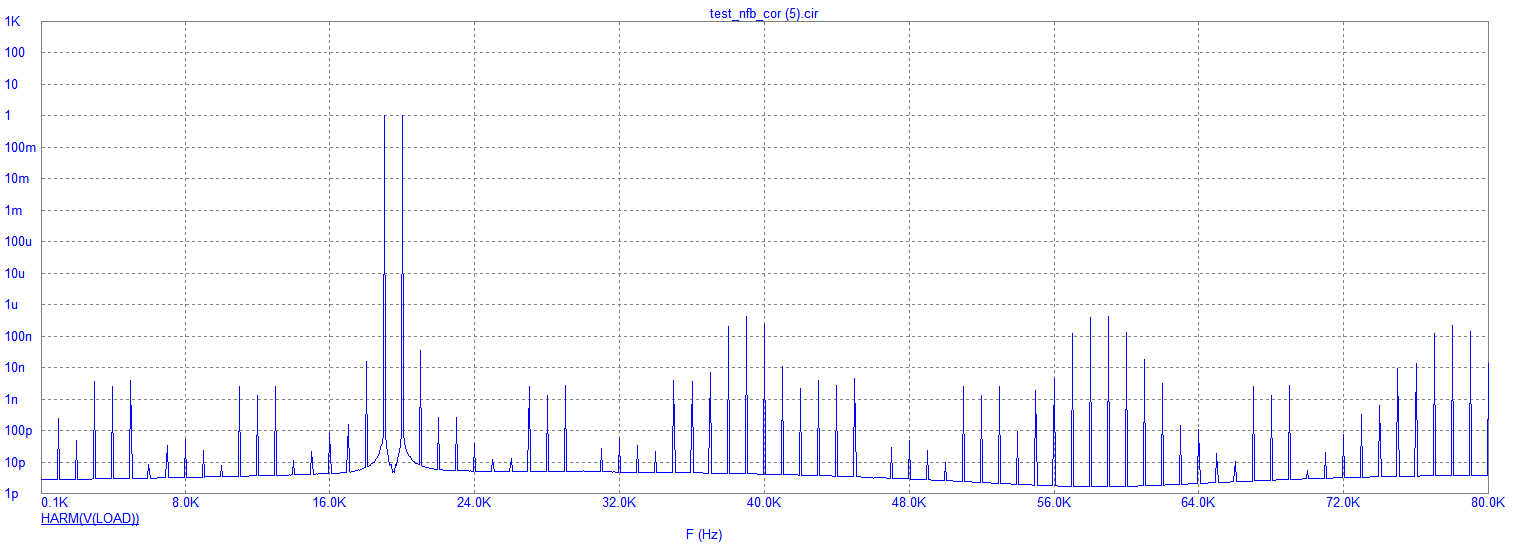Click the 100 y-axis label
The image size is (1523, 555).
click(13, 53)
